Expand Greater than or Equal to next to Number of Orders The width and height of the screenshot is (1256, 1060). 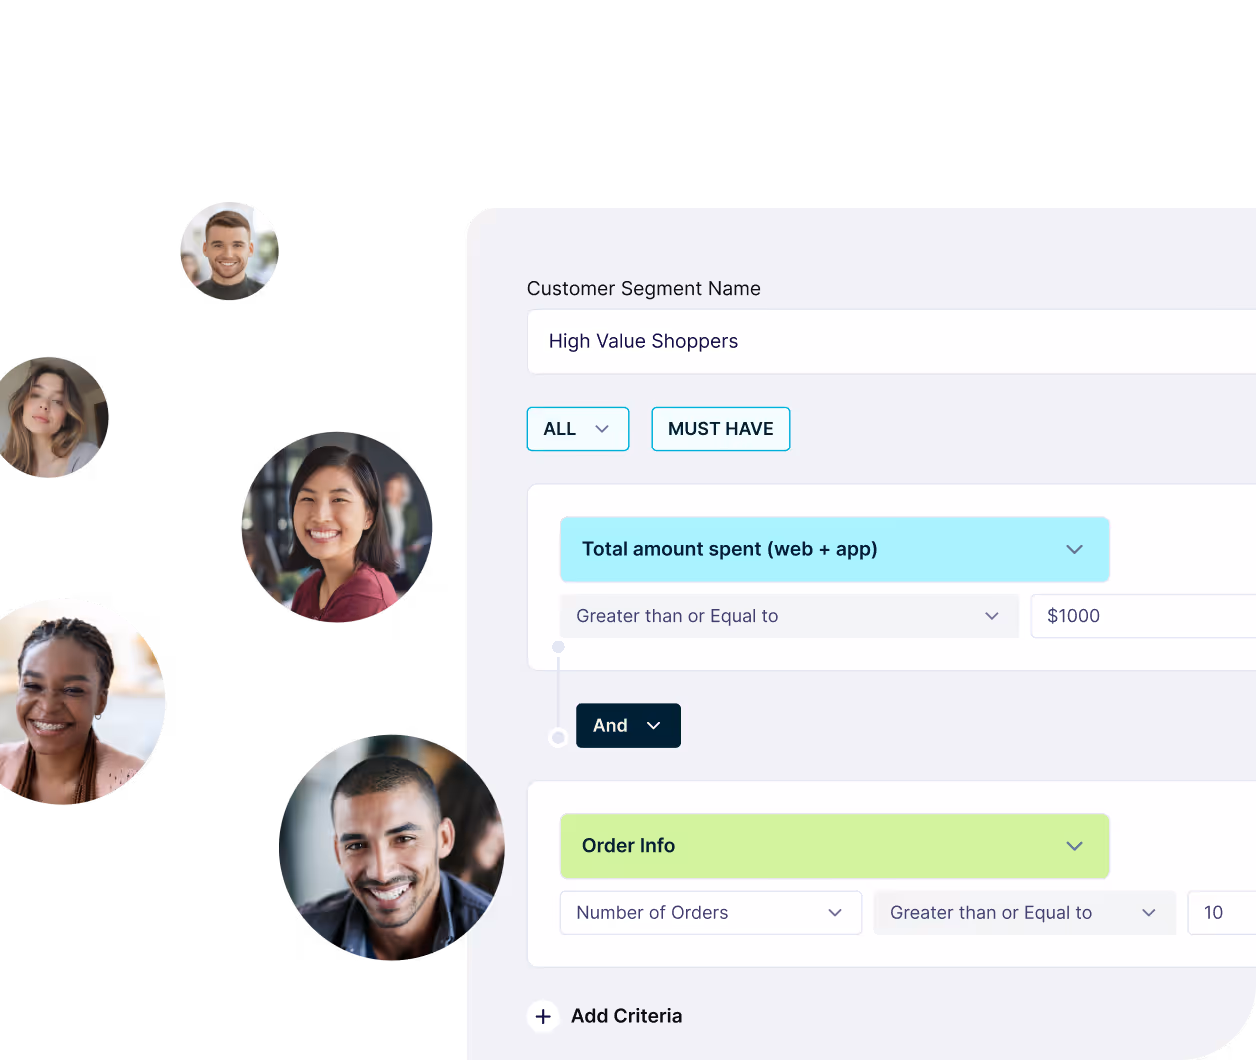coord(1024,913)
